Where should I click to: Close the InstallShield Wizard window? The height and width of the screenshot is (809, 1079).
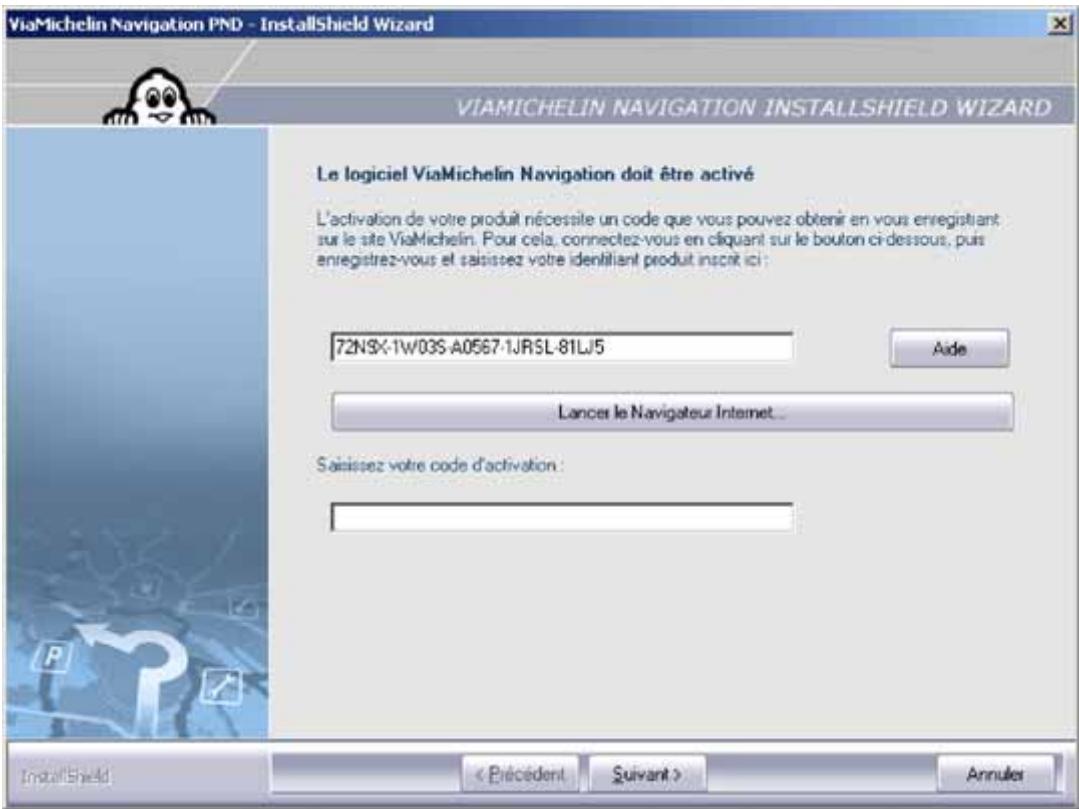[x=1060, y=24]
